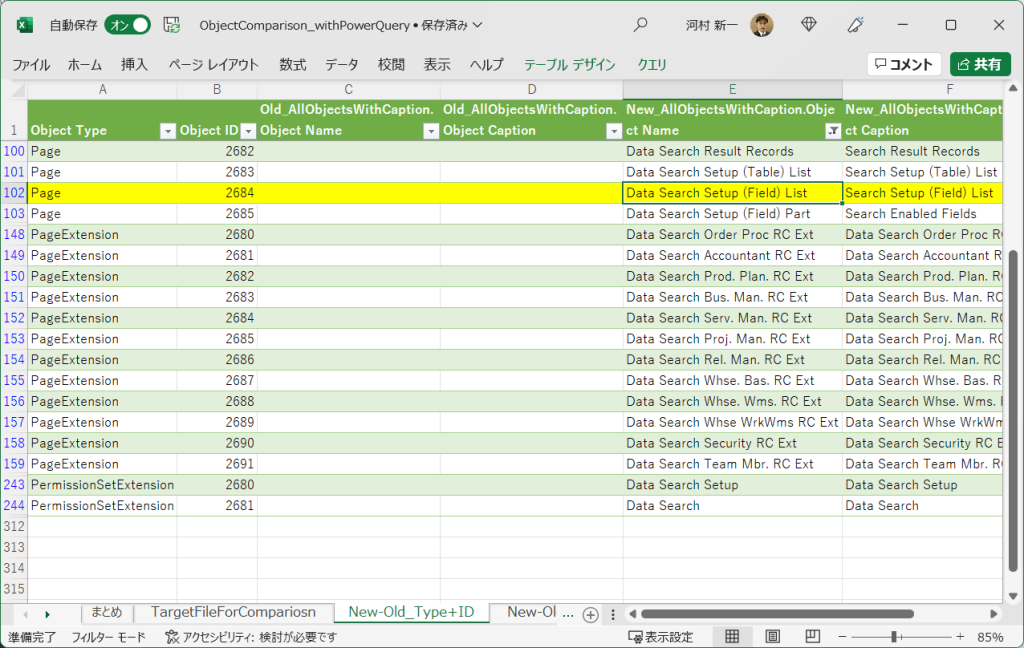Viewport: 1024px width, 648px height.
Task: Click the save icon beside AutoSave
Action: coord(172,25)
